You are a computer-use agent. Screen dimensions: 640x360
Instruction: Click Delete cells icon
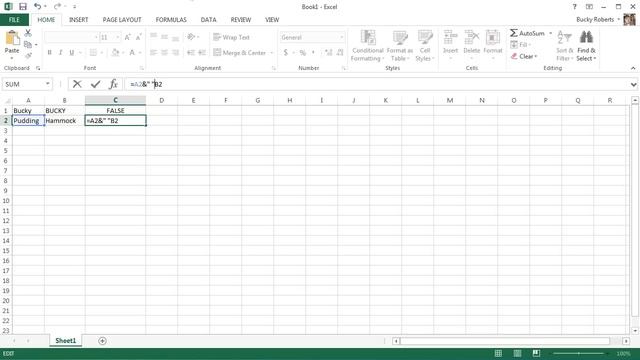pos(471,38)
